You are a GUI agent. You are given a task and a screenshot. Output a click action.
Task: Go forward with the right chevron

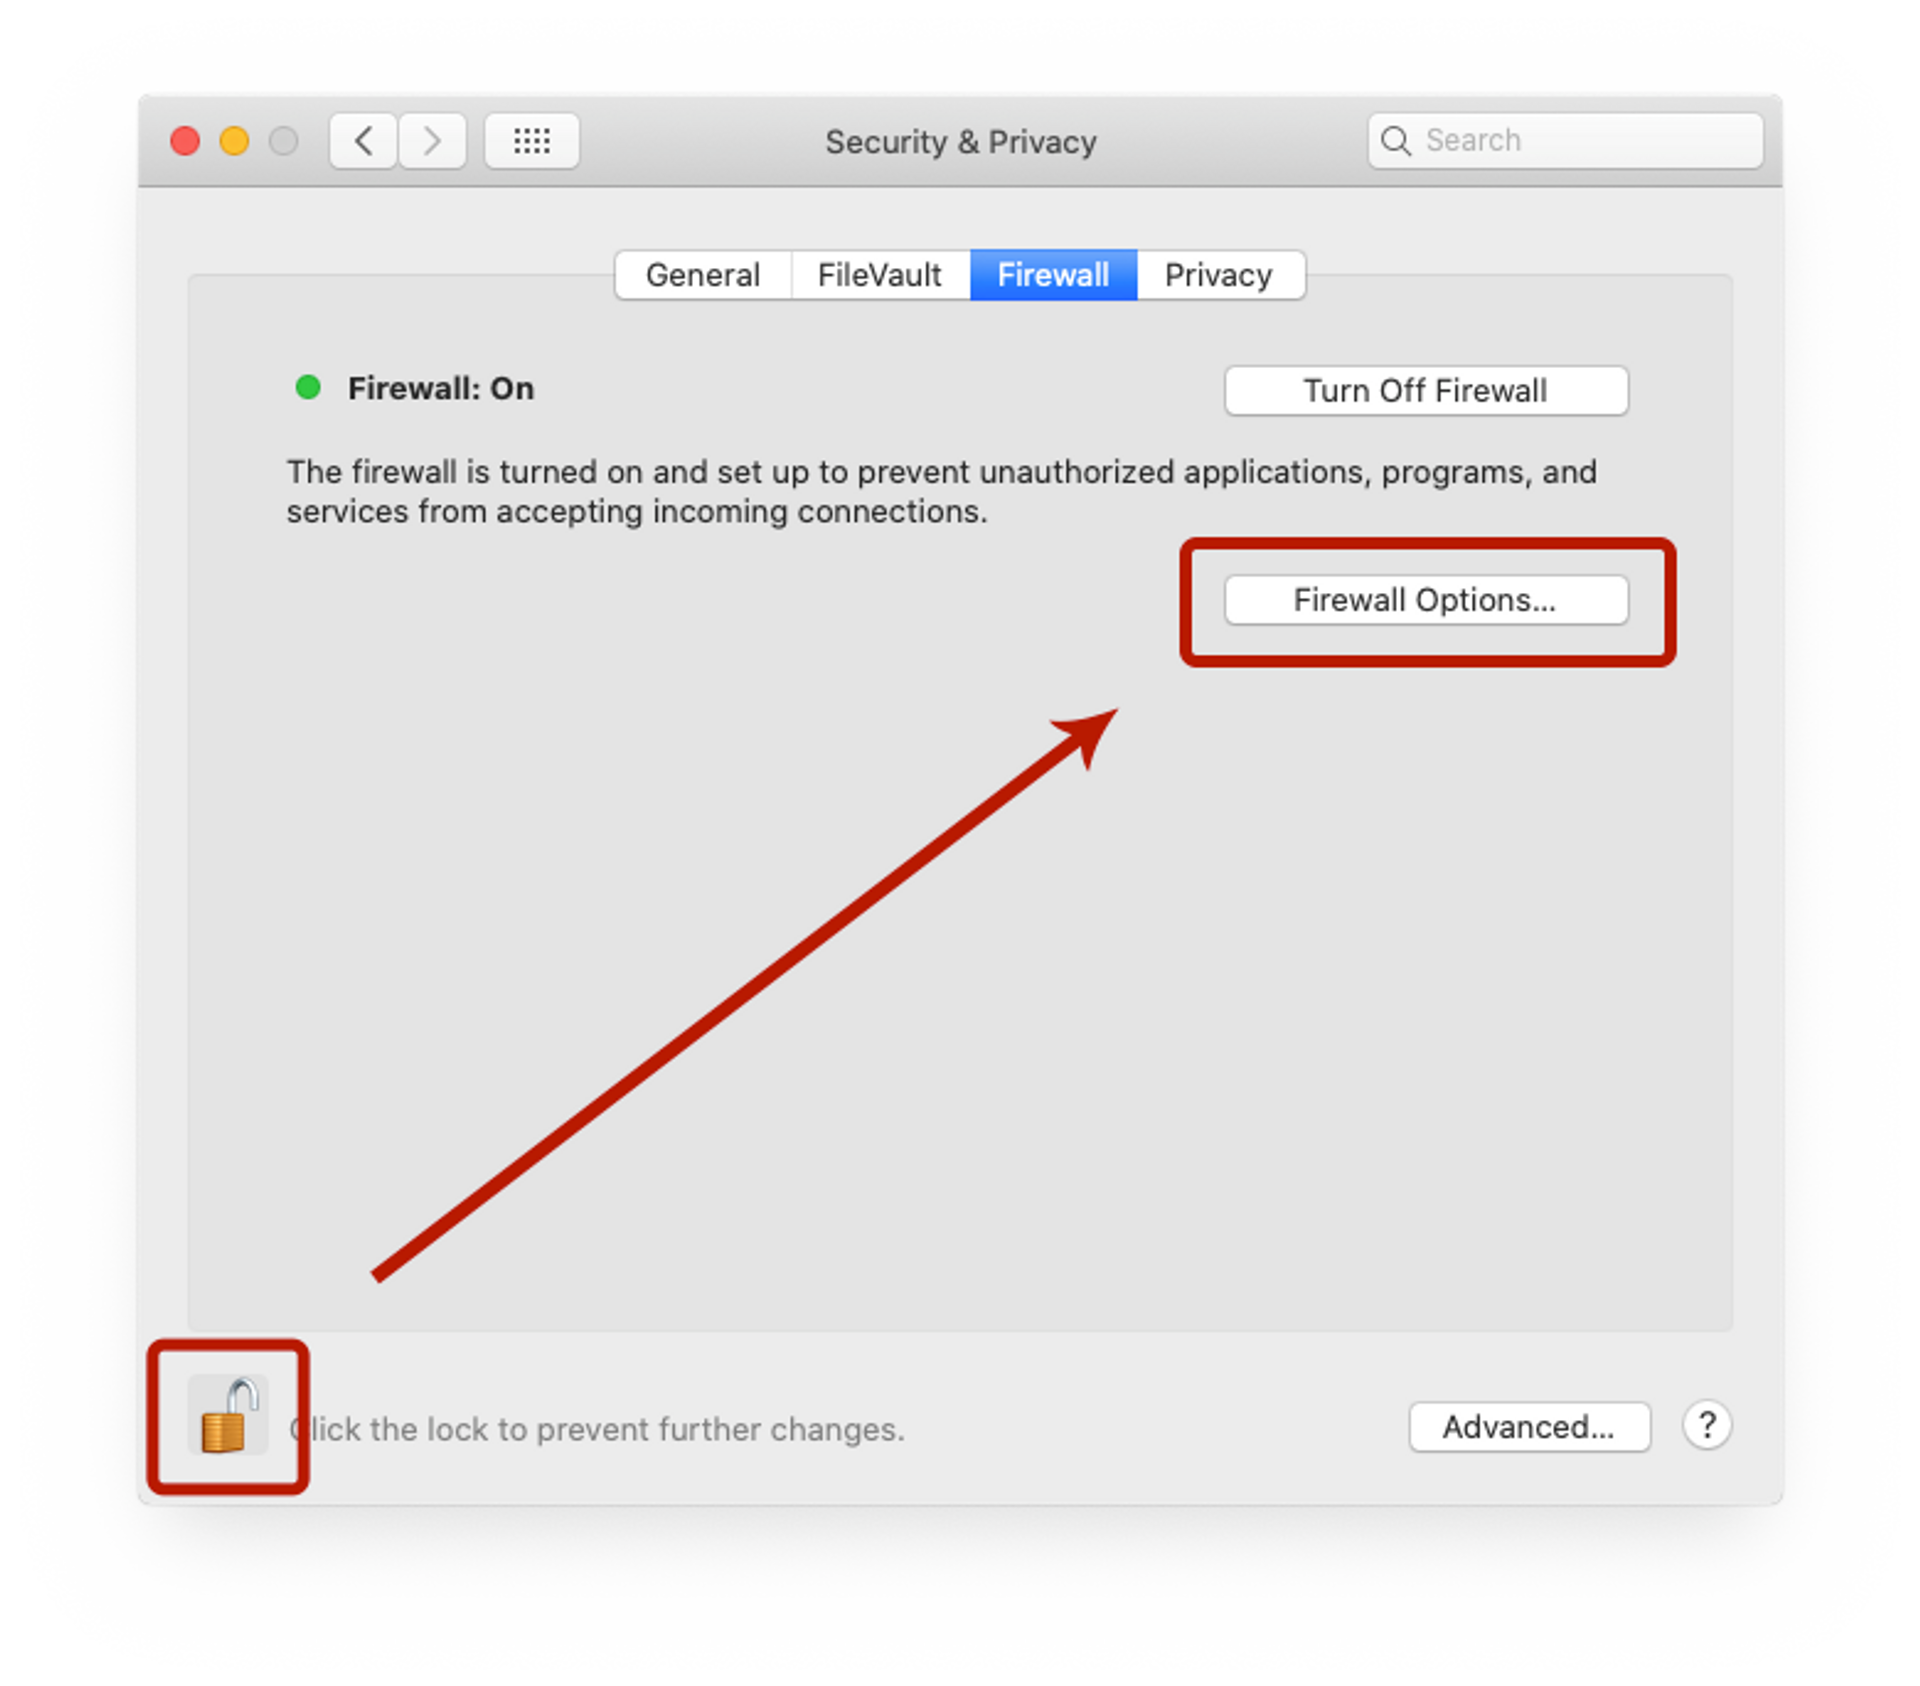tap(432, 141)
